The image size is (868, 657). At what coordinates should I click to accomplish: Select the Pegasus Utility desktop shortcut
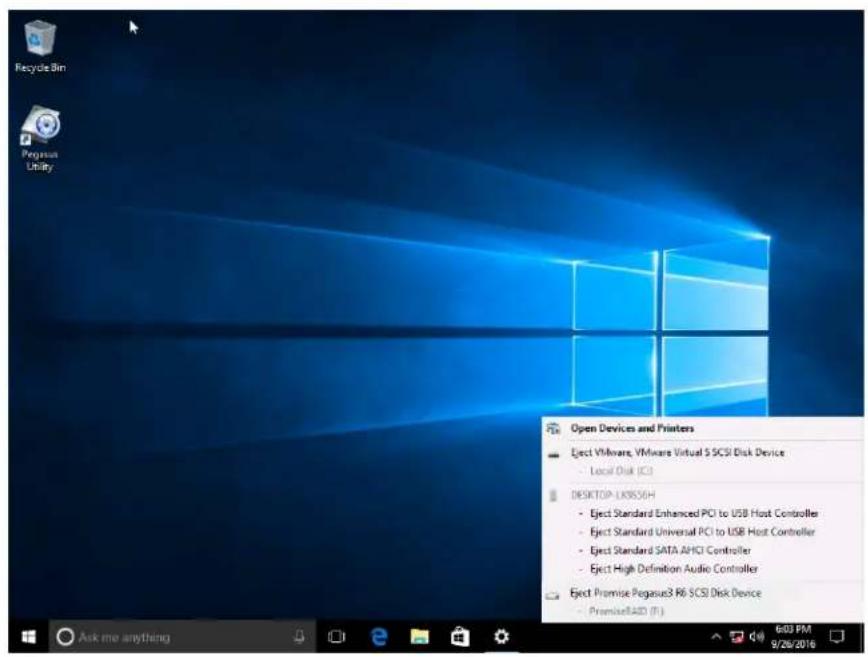(x=40, y=139)
